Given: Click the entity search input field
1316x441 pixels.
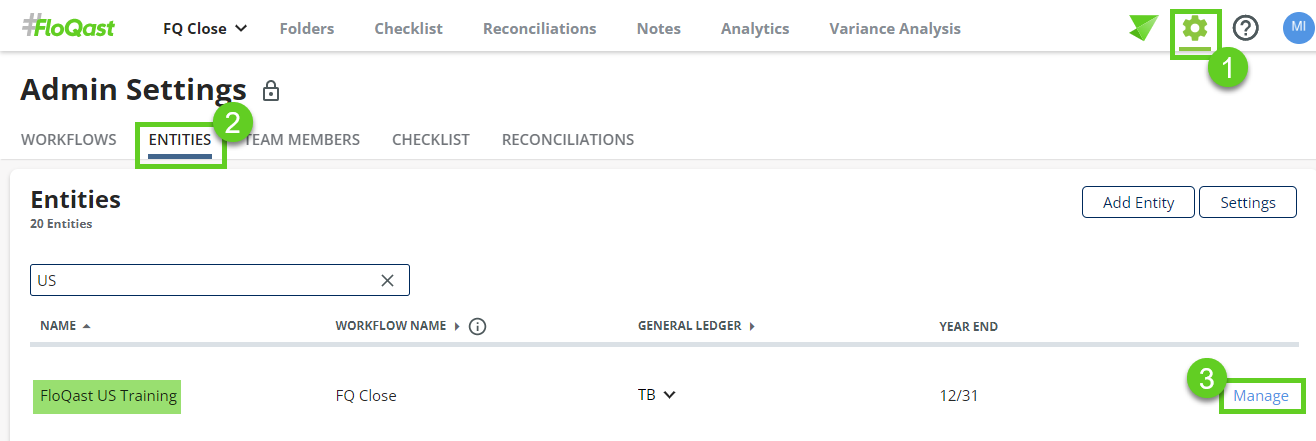Looking at the screenshot, I should pos(200,281).
